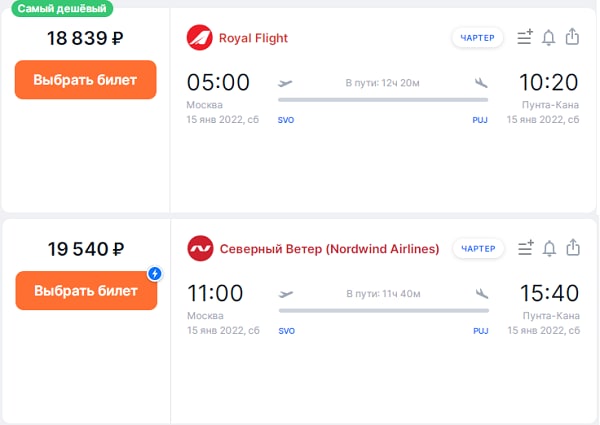Click ЧАРТЕР badge on Royal Flight ticket
This screenshot has width=600, height=425.
477,38
